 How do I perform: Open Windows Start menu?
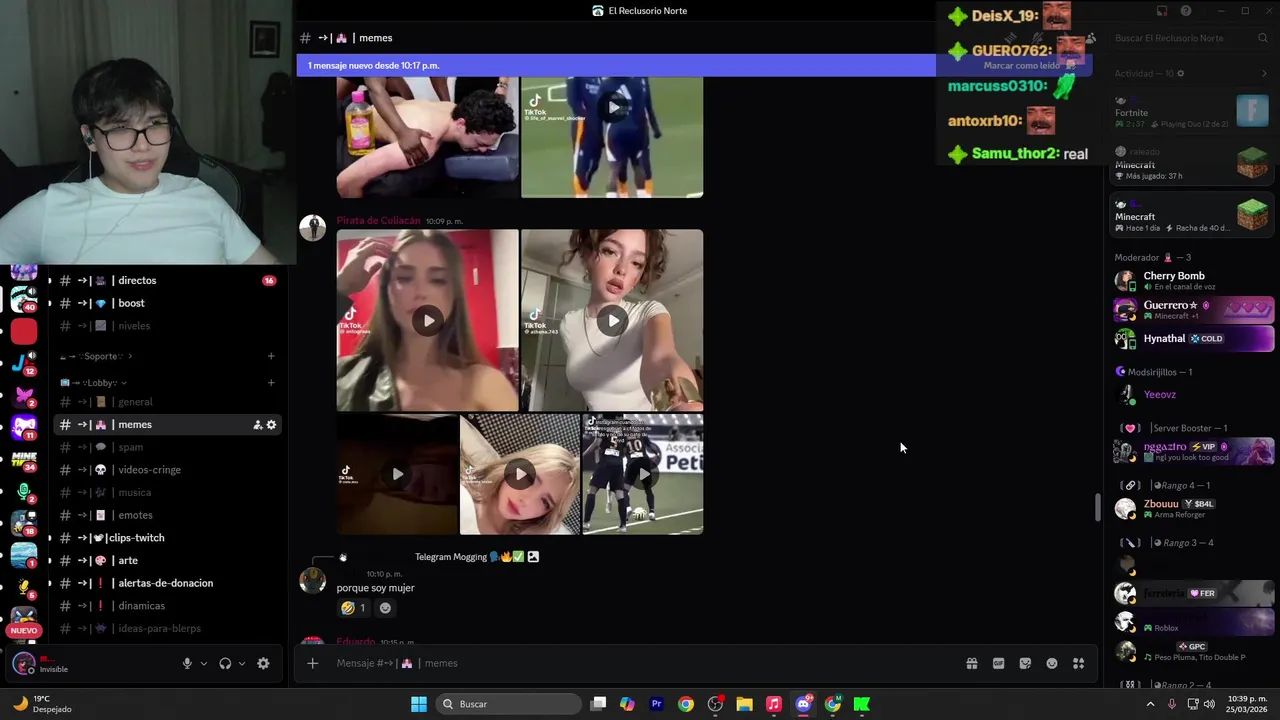point(419,704)
